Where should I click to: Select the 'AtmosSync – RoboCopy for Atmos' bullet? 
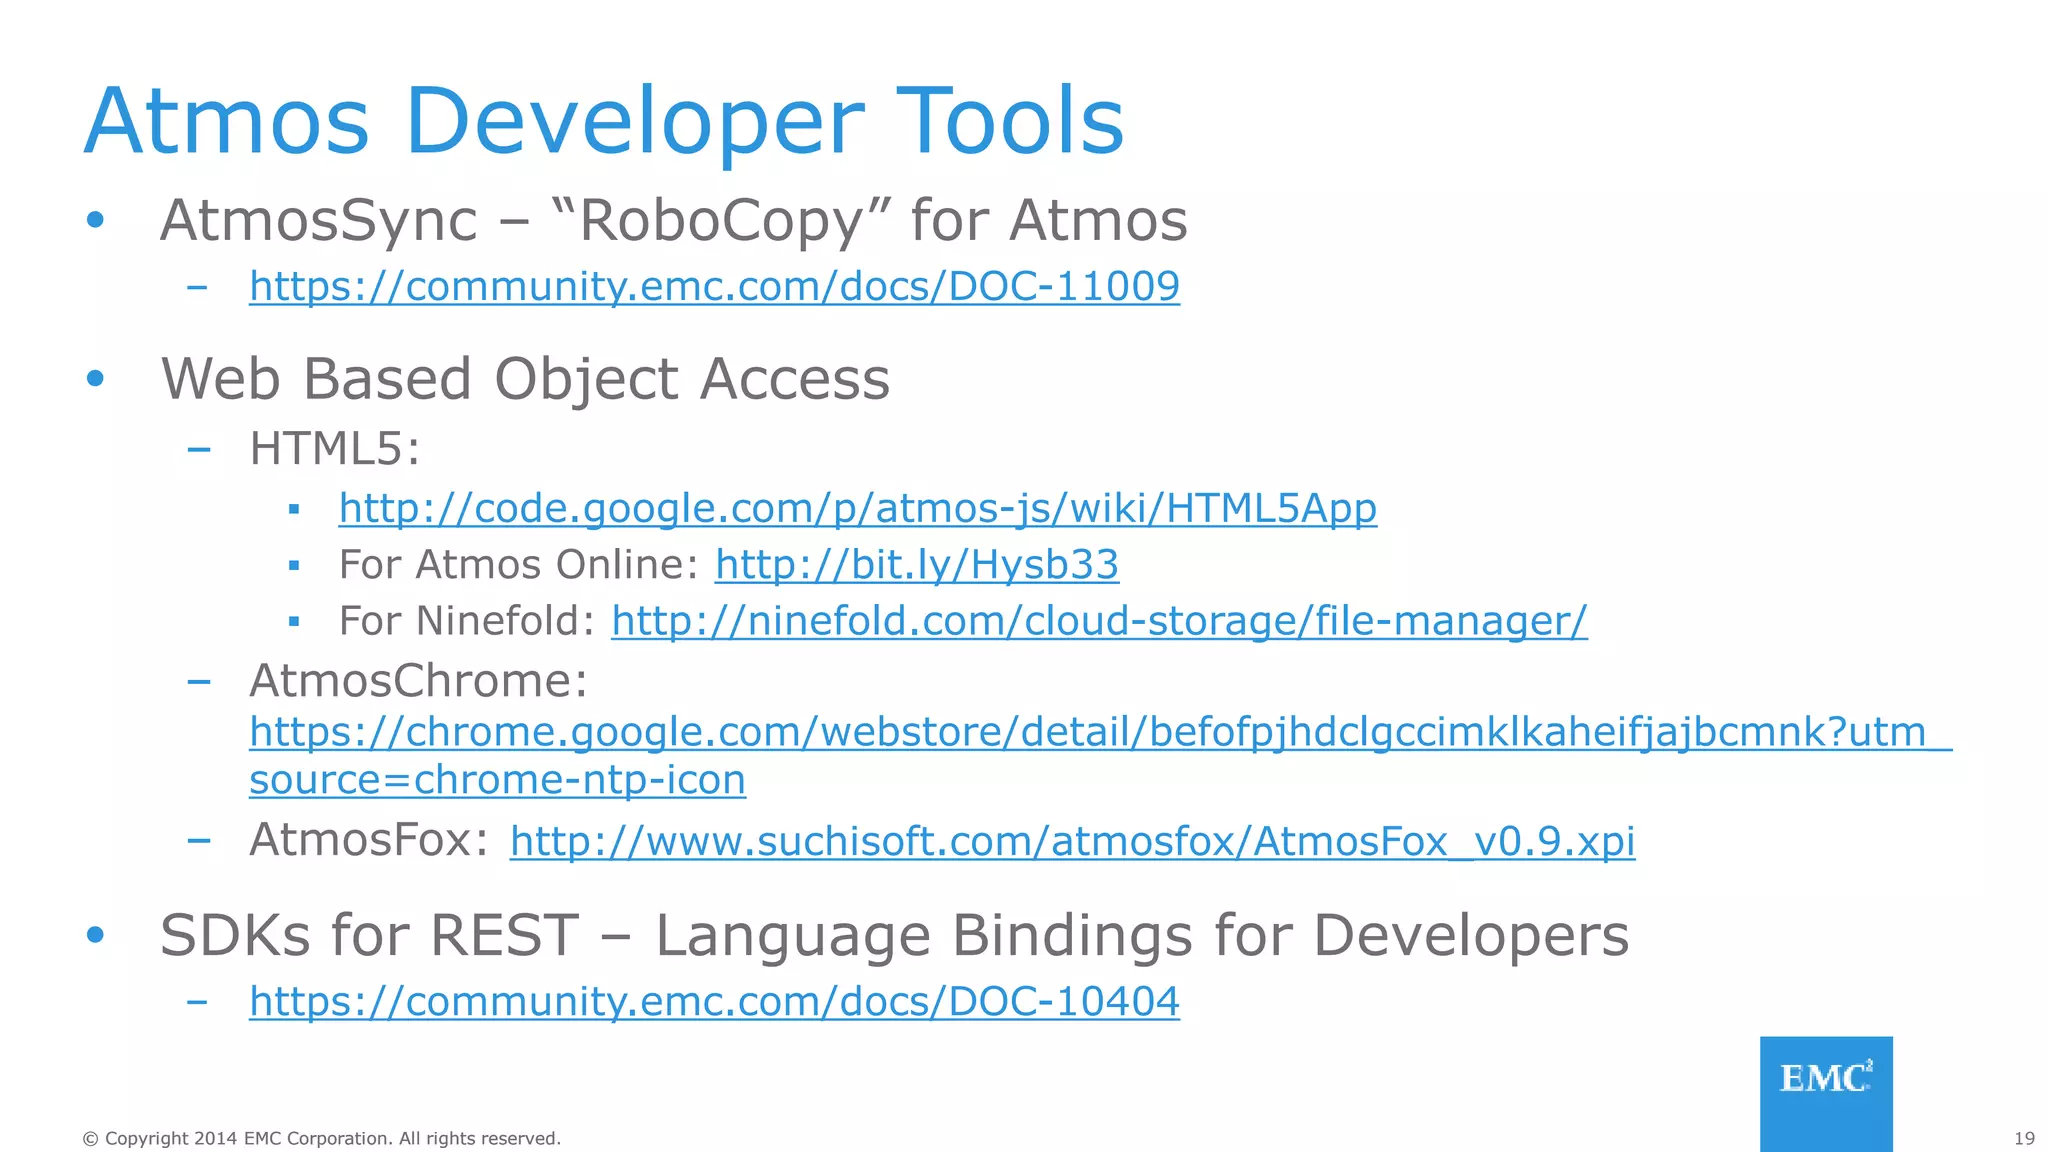pos(674,220)
